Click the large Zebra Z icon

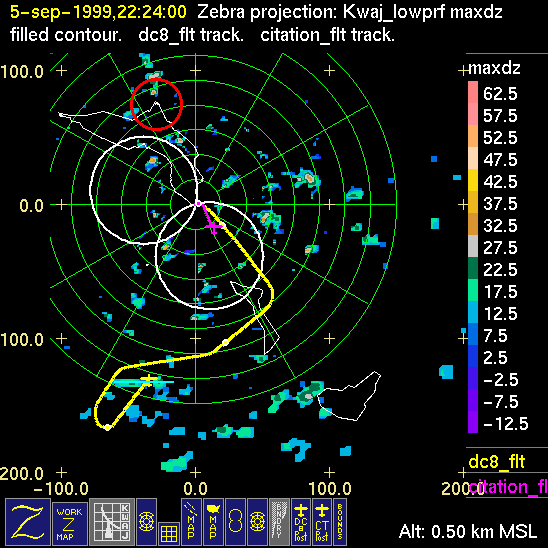pos(28,522)
